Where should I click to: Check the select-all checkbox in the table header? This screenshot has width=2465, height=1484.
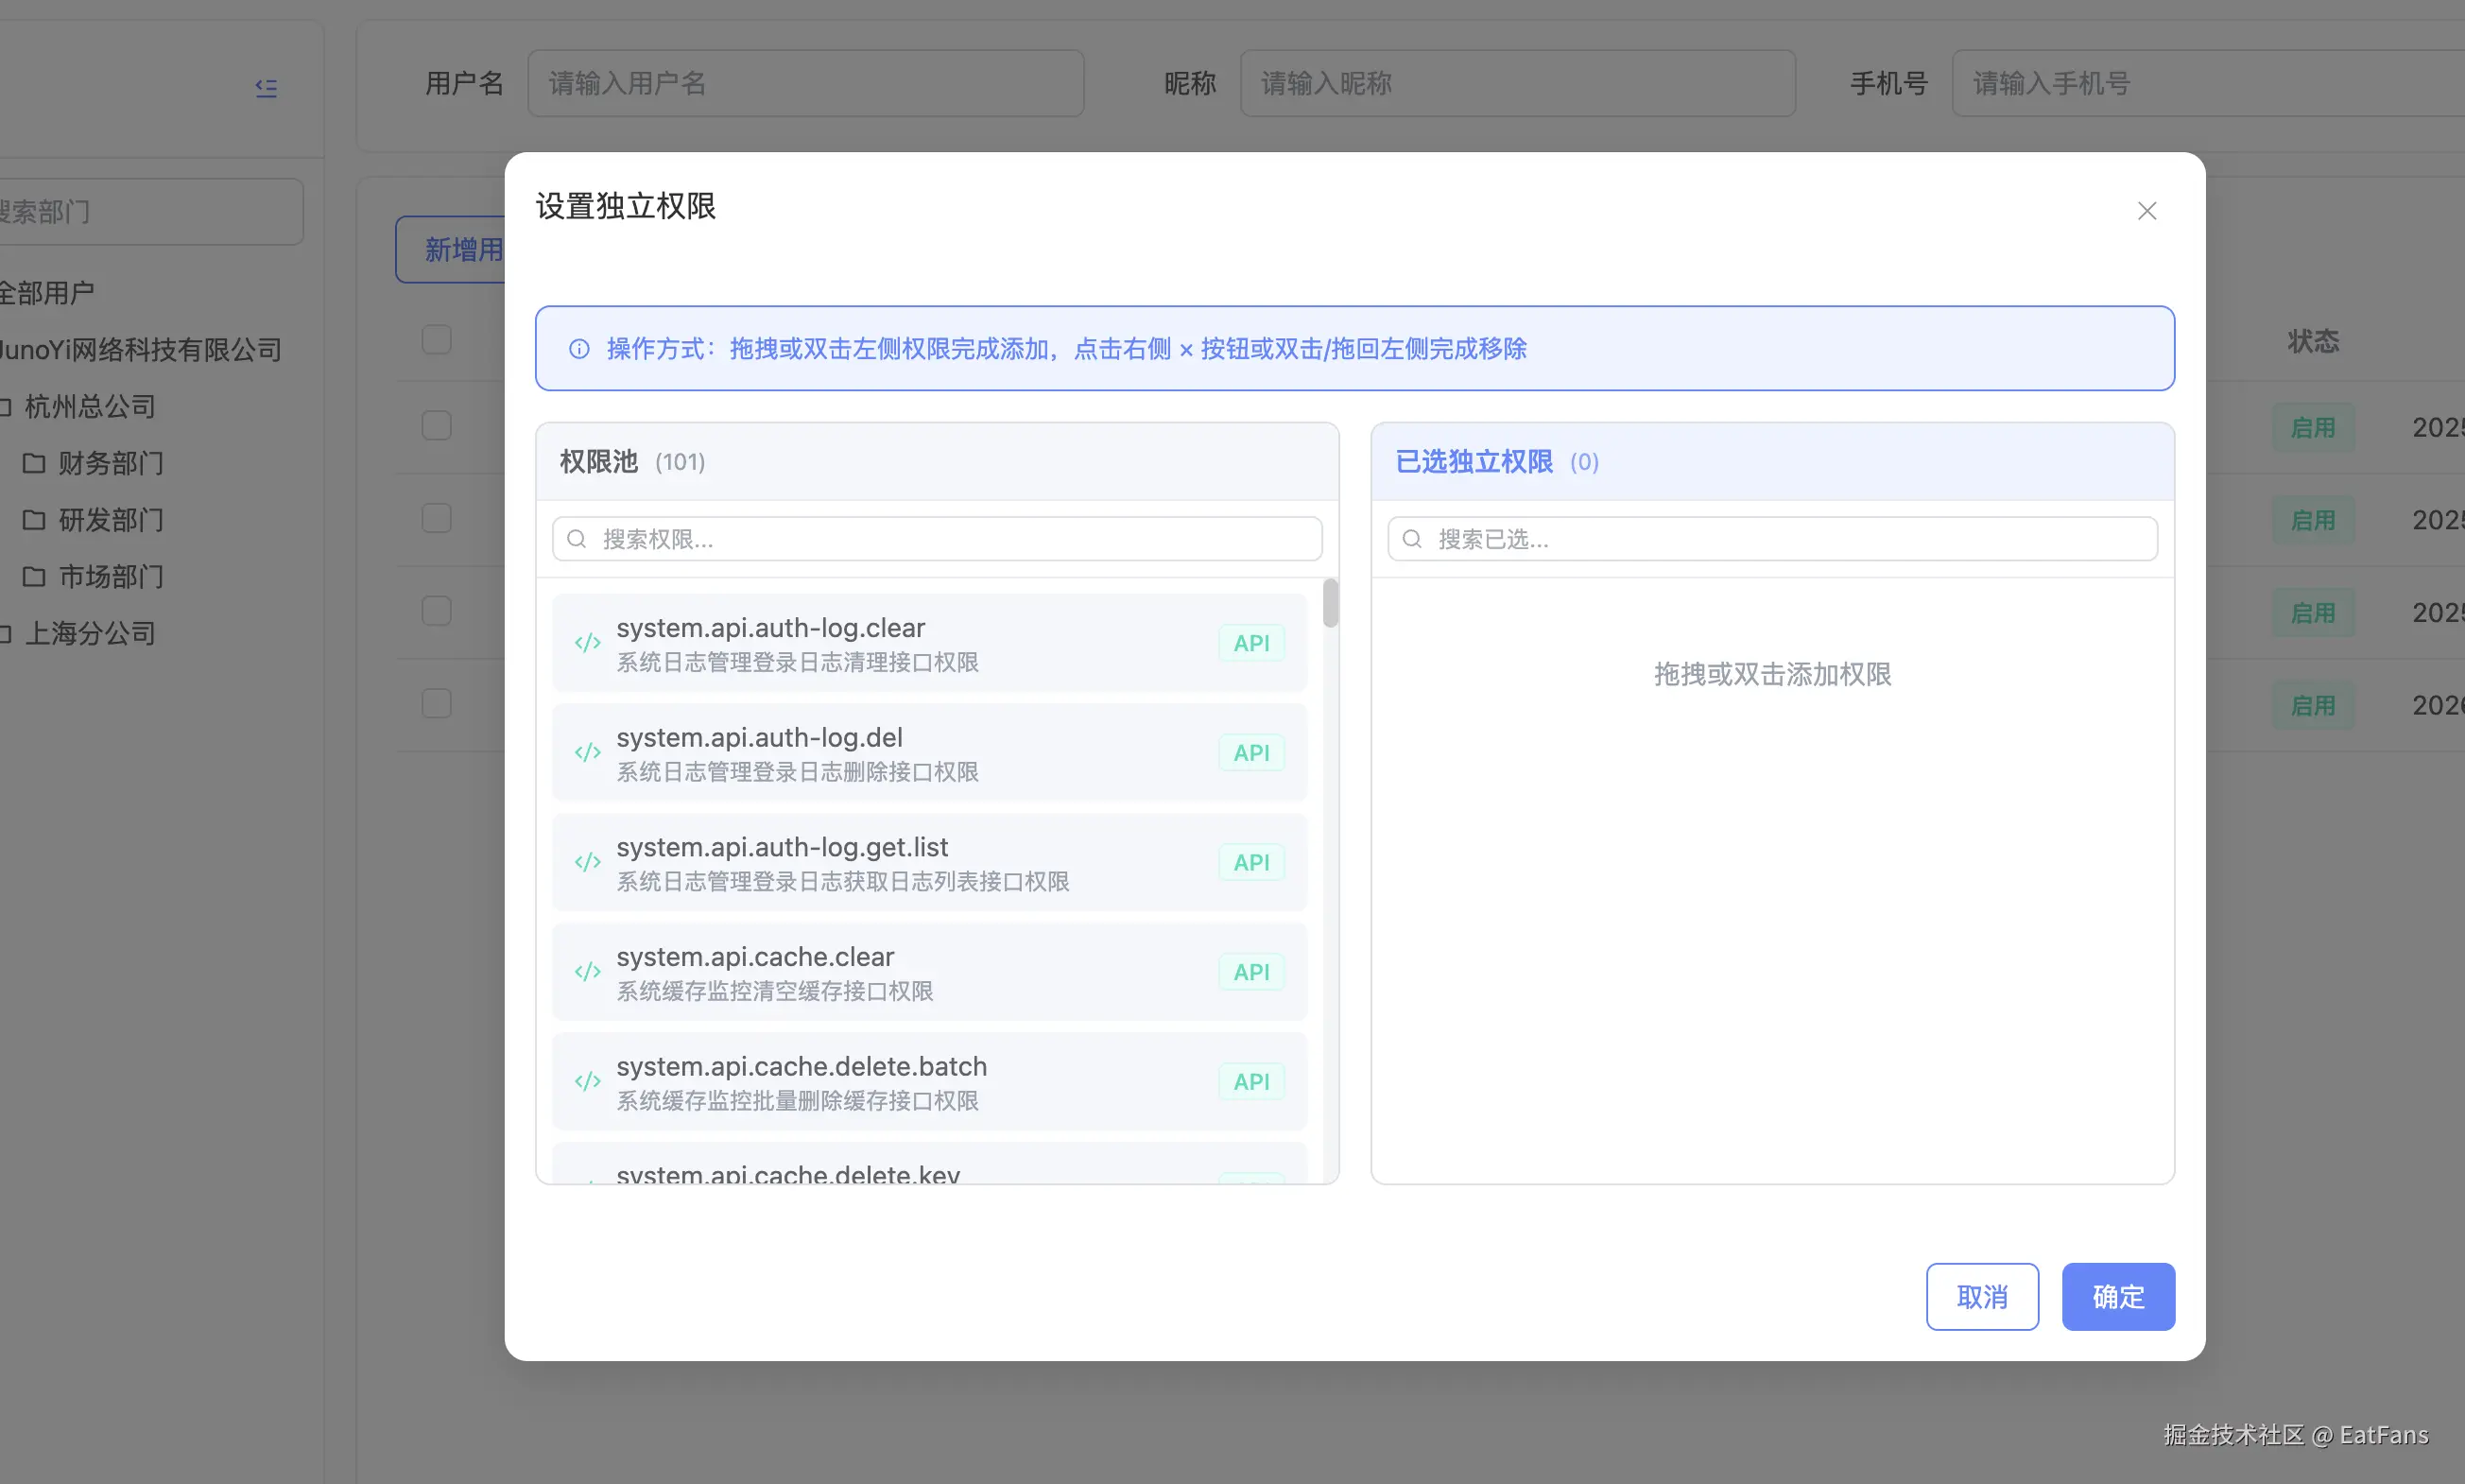[x=435, y=339]
